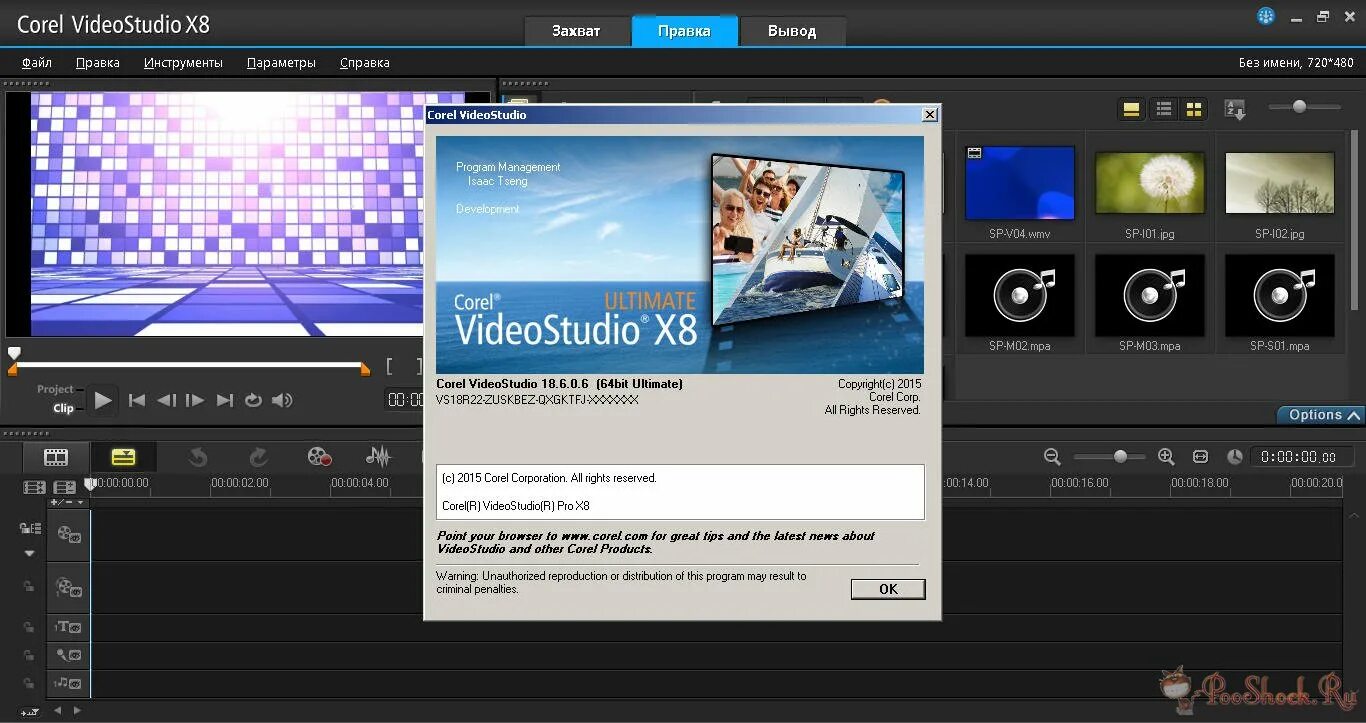Select Project preview mode
Viewport: 1366px width, 723px height.
[55, 389]
